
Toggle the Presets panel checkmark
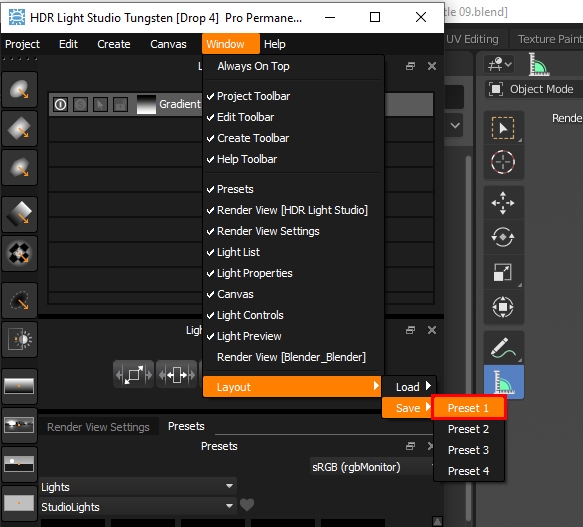(292, 189)
